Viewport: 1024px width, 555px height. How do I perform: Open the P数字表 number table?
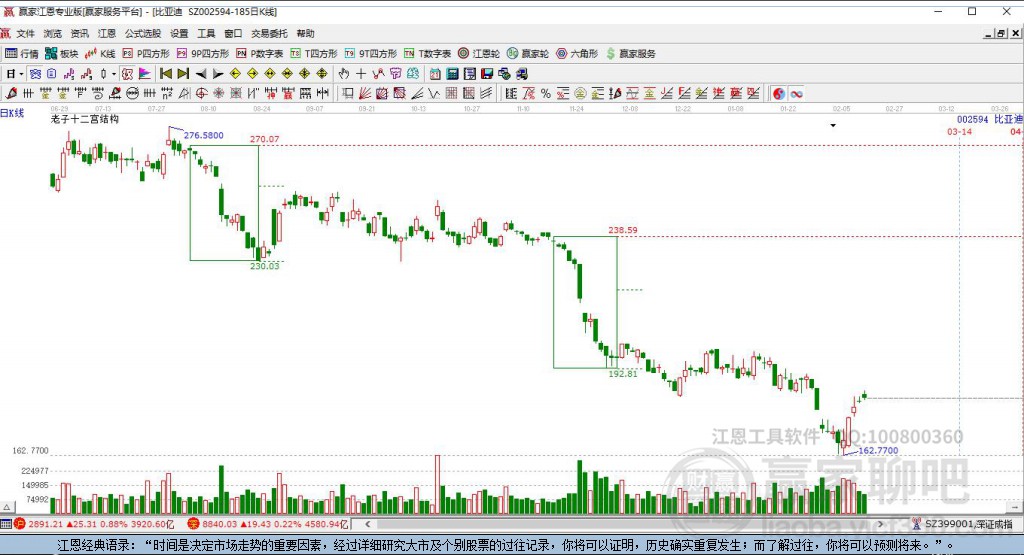(259, 54)
